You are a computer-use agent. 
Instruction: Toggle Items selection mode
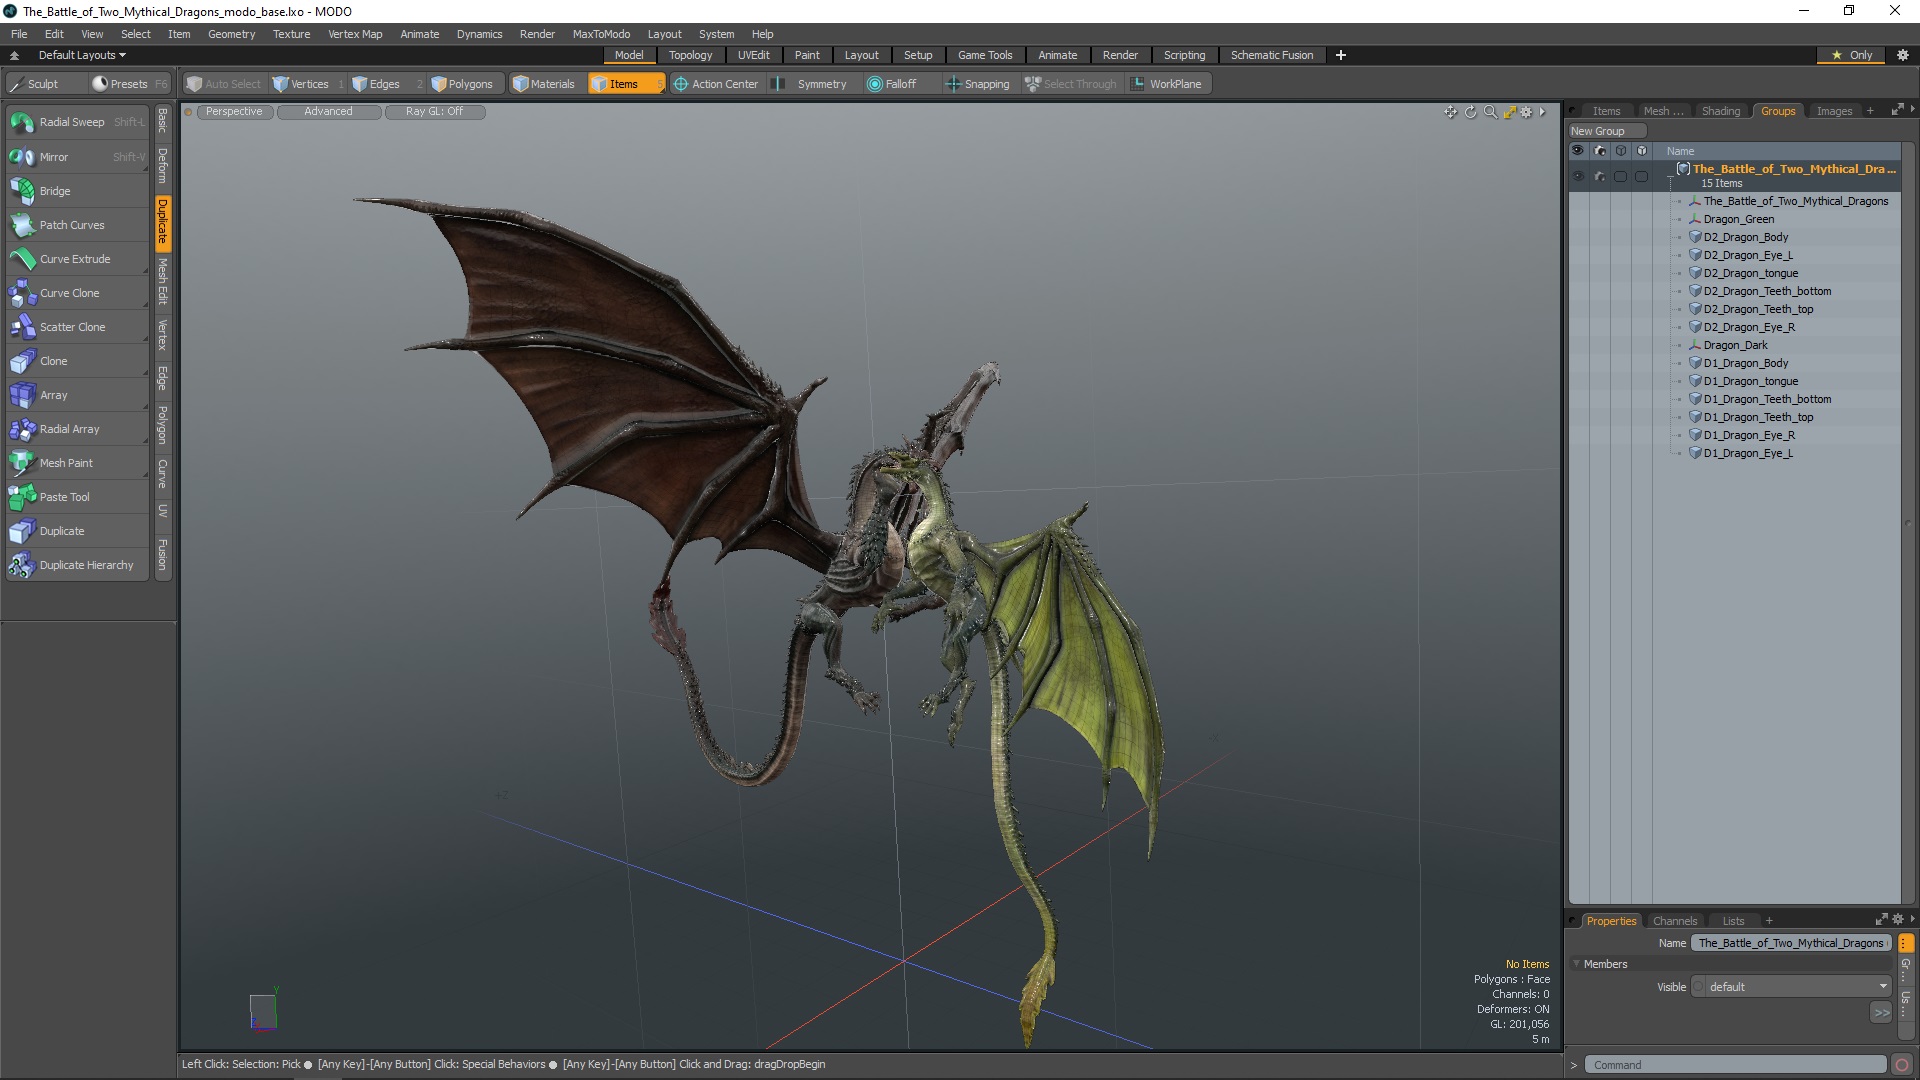coord(625,84)
